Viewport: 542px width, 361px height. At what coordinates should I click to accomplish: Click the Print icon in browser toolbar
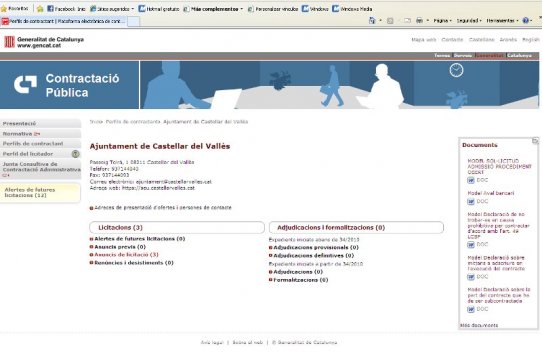point(419,21)
